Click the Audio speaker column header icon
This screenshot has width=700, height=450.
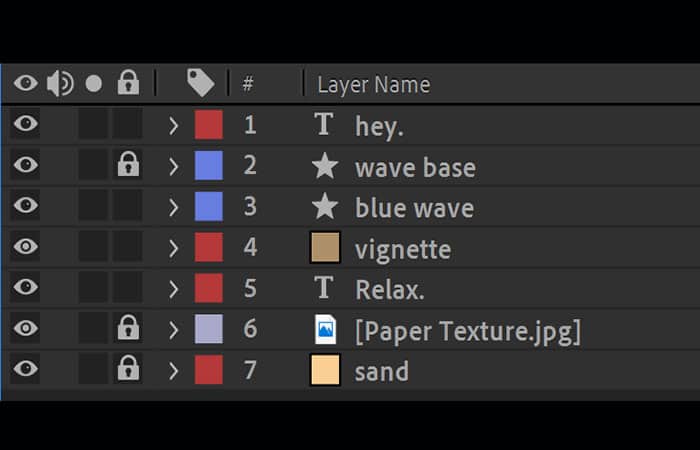(x=60, y=83)
